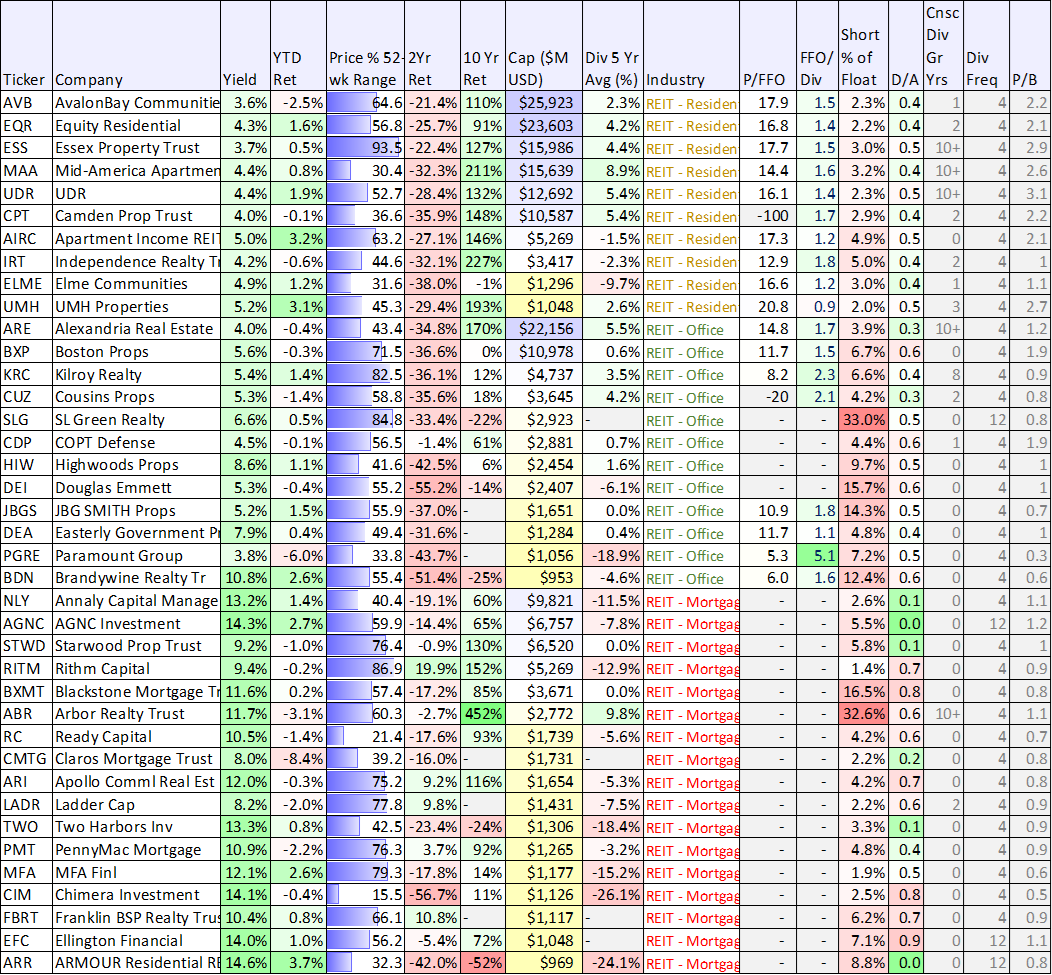Click the 5.1 FFO/Div cell for PGRE
The image size is (1052, 975).
pyautogui.click(x=817, y=556)
